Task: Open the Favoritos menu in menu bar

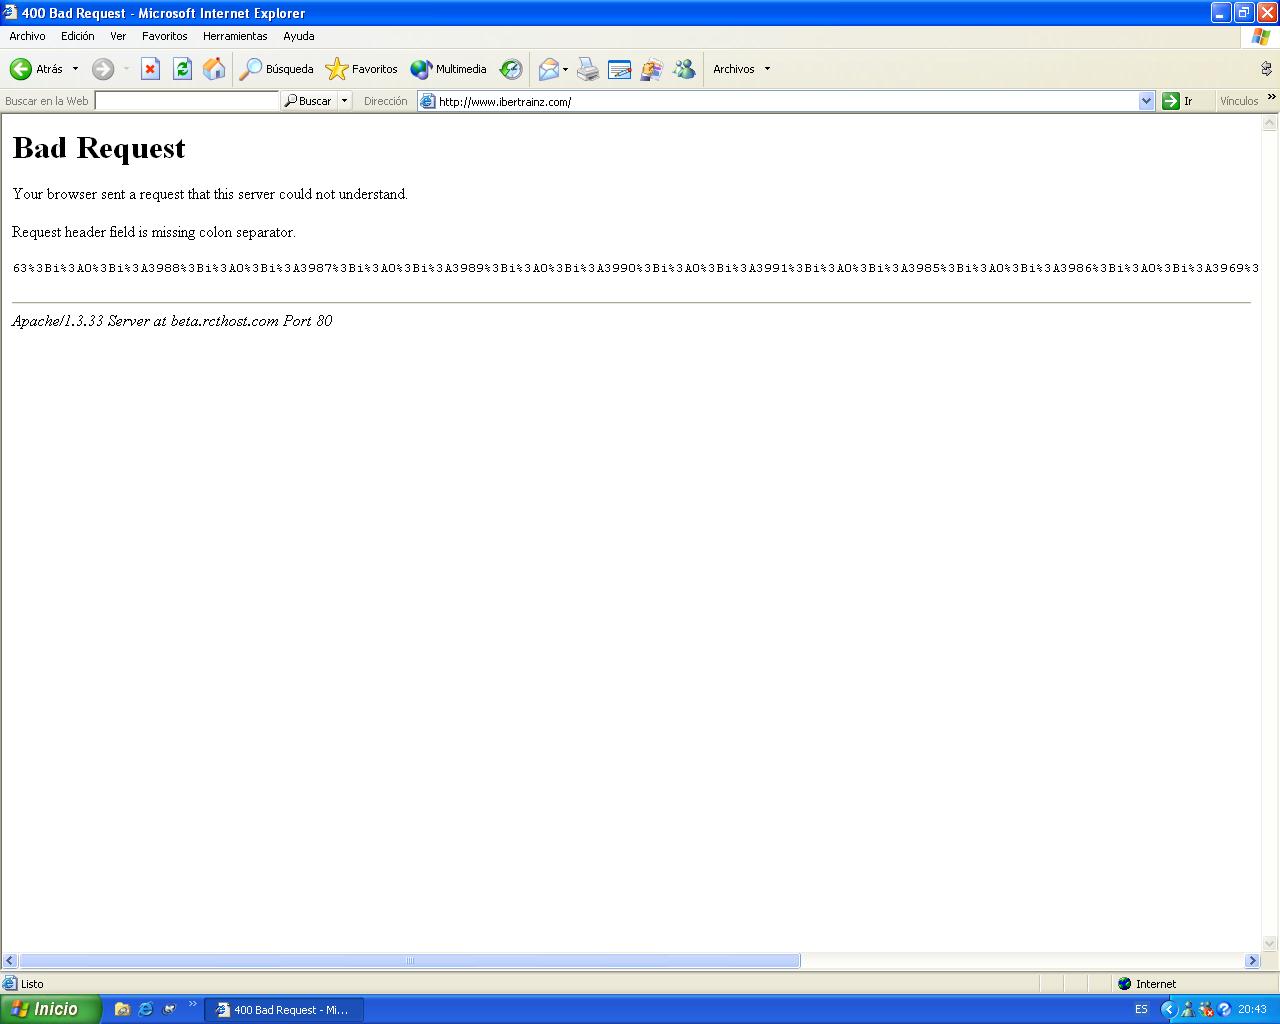Action: (164, 36)
